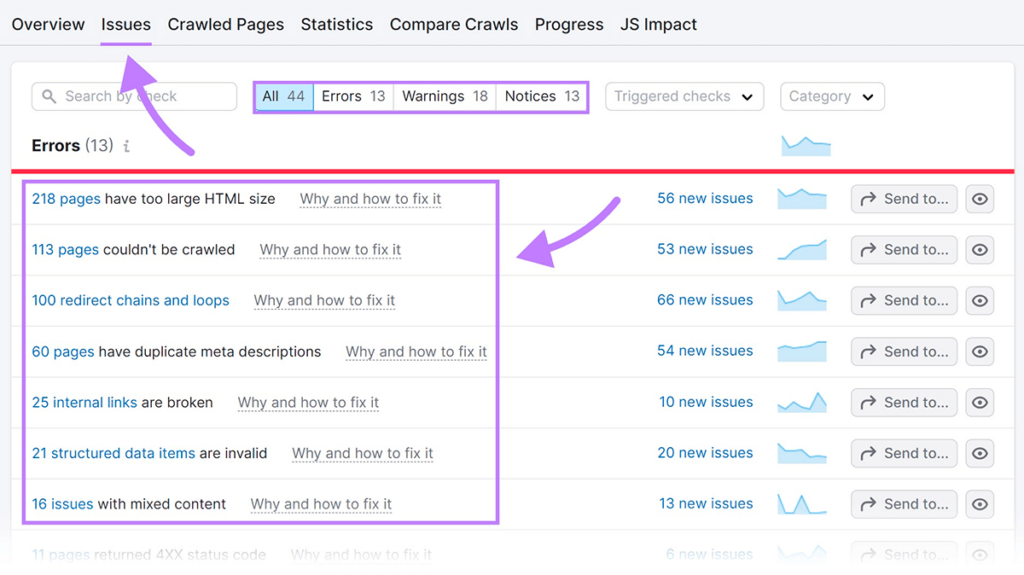Click Send to… in the couldn't be crawled row
The image size is (1024, 575).
pyautogui.click(x=904, y=250)
